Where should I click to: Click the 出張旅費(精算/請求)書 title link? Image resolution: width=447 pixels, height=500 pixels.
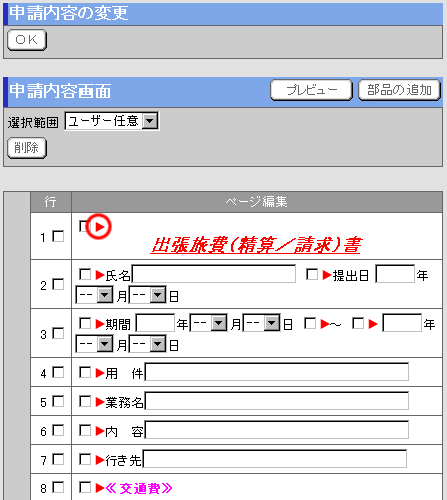pos(256,245)
